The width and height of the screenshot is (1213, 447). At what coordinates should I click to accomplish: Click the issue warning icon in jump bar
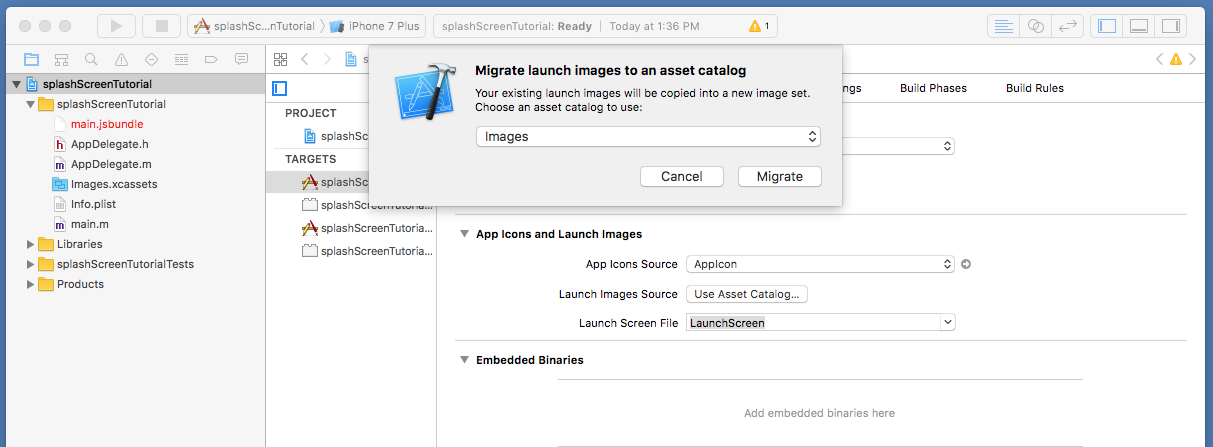pos(1176,59)
